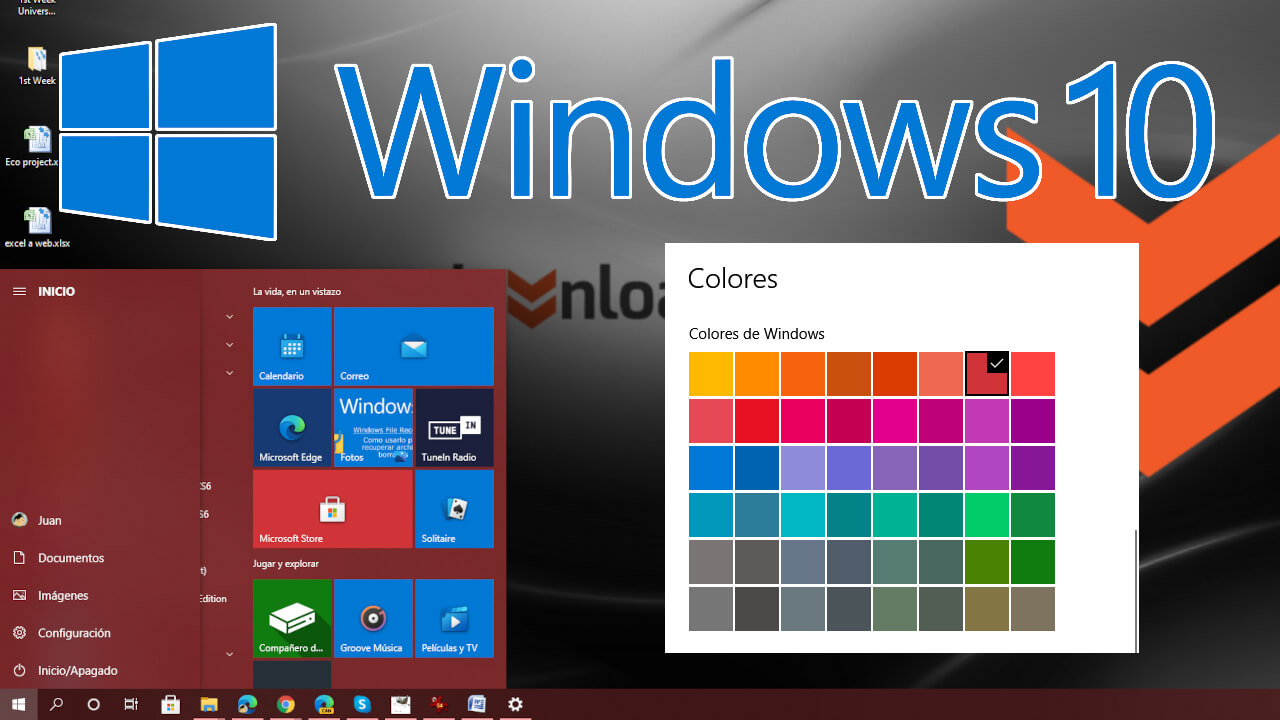Open File Explorer from the taskbar

click(x=209, y=704)
